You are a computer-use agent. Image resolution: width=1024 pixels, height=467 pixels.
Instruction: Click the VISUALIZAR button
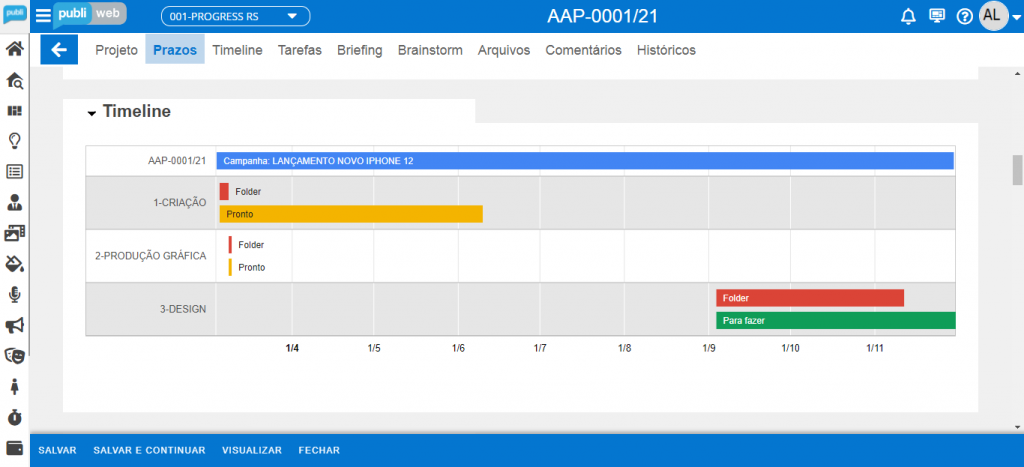tap(252, 450)
